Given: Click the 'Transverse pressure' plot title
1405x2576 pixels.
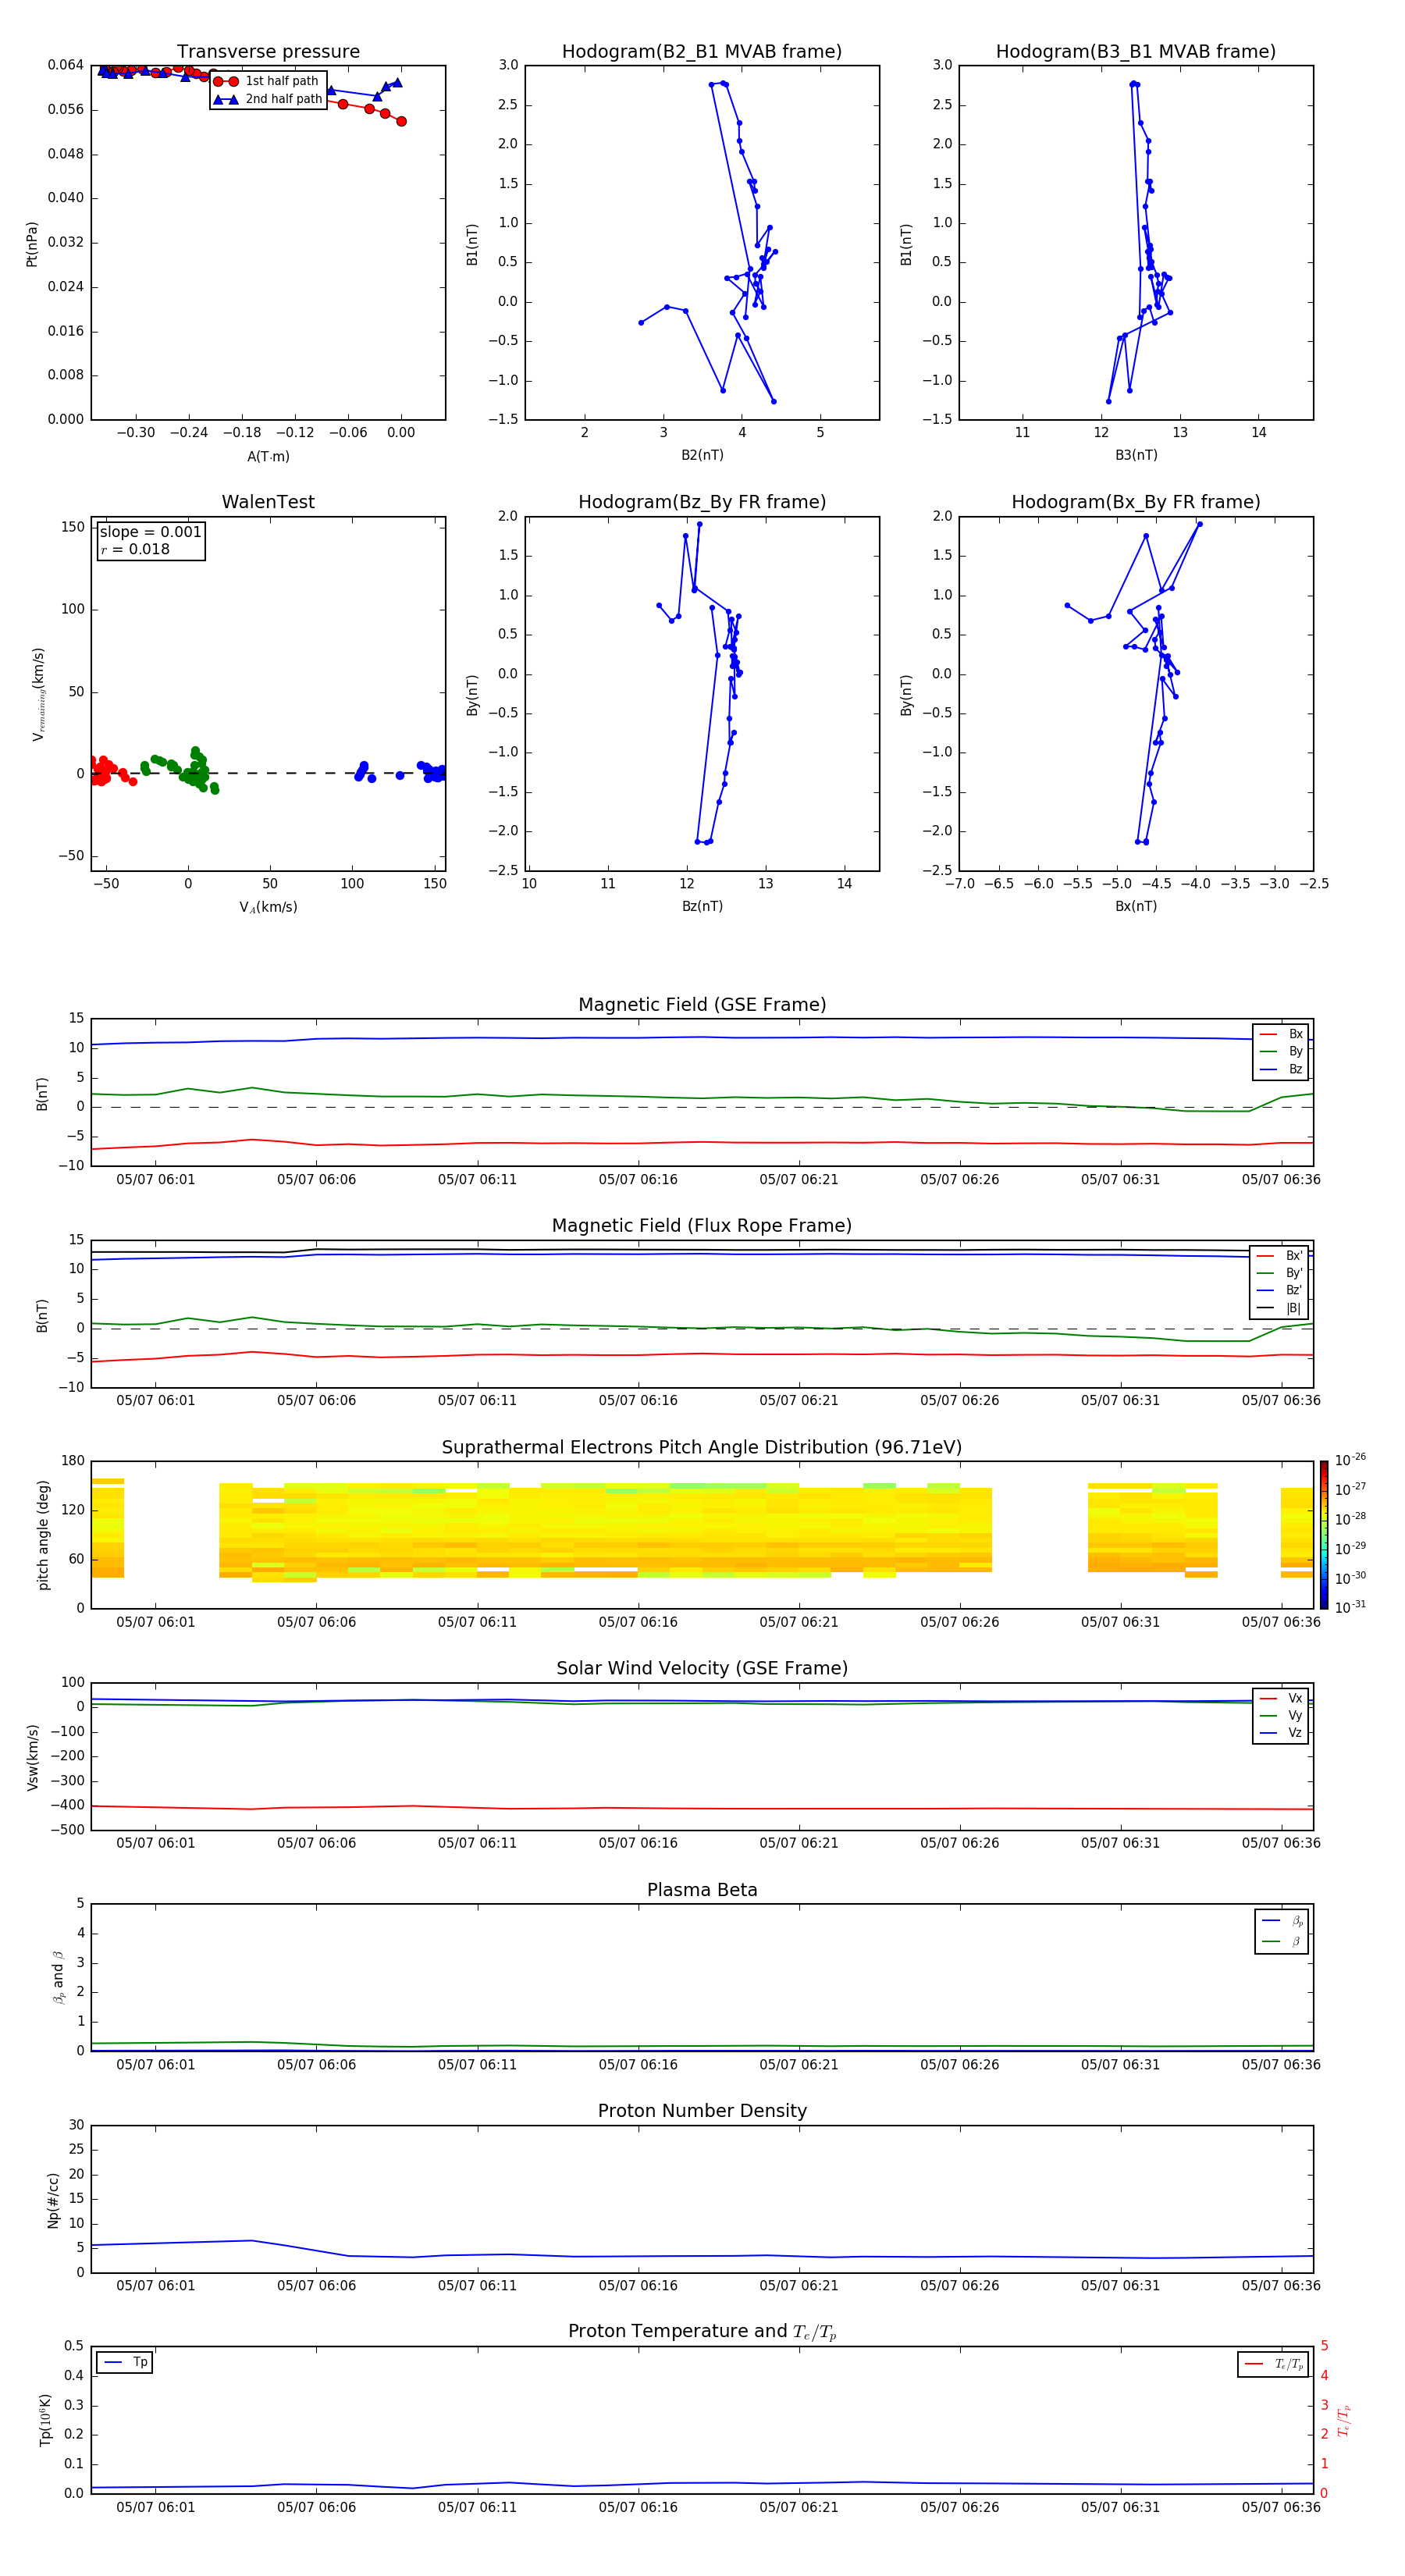Looking at the screenshot, I should (x=268, y=52).
